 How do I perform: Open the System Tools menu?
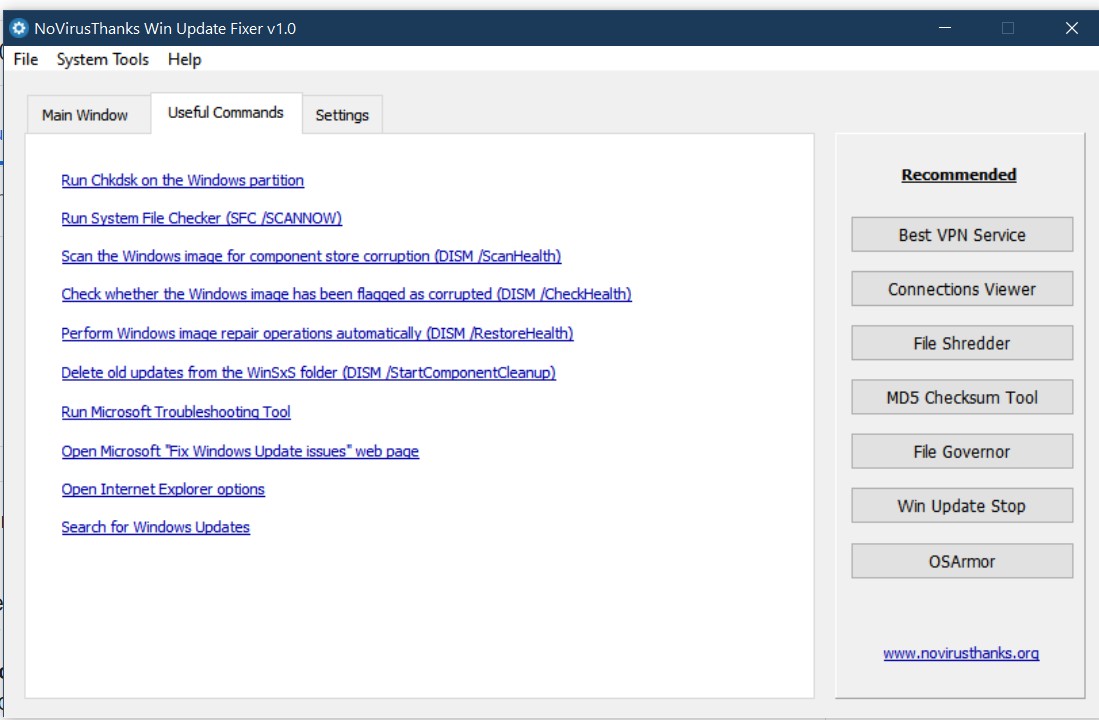[102, 60]
